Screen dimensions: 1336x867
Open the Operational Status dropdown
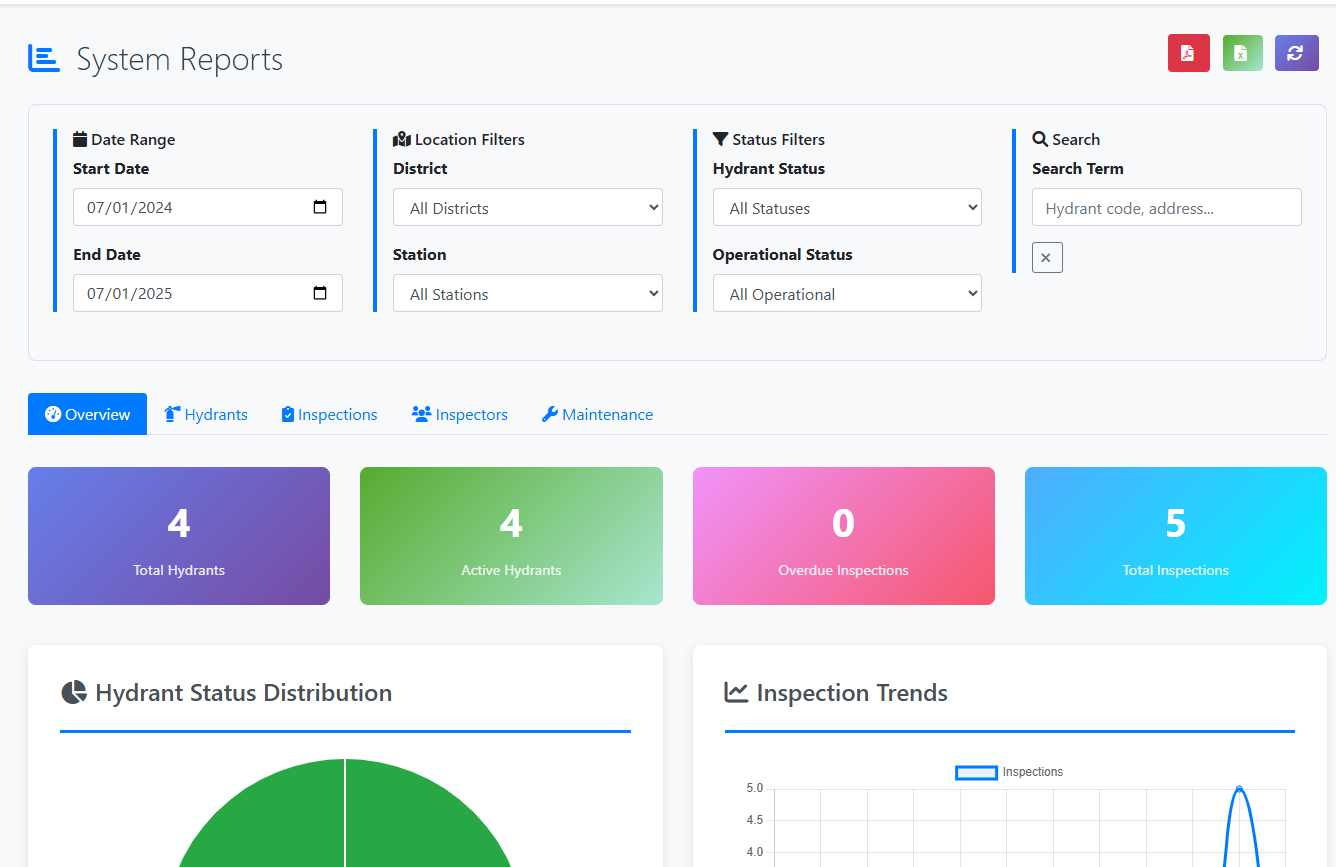pyautogui.click(x=846, y=294)
